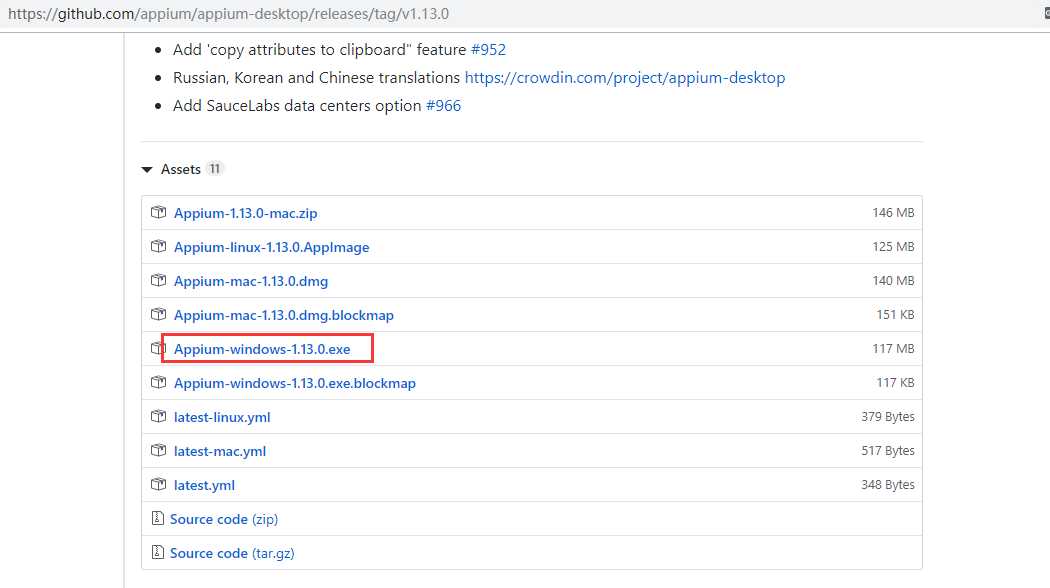This screenshot has width=1050, height=588.
Task: Click the 117 KB size text
Action: pos(895,382)
